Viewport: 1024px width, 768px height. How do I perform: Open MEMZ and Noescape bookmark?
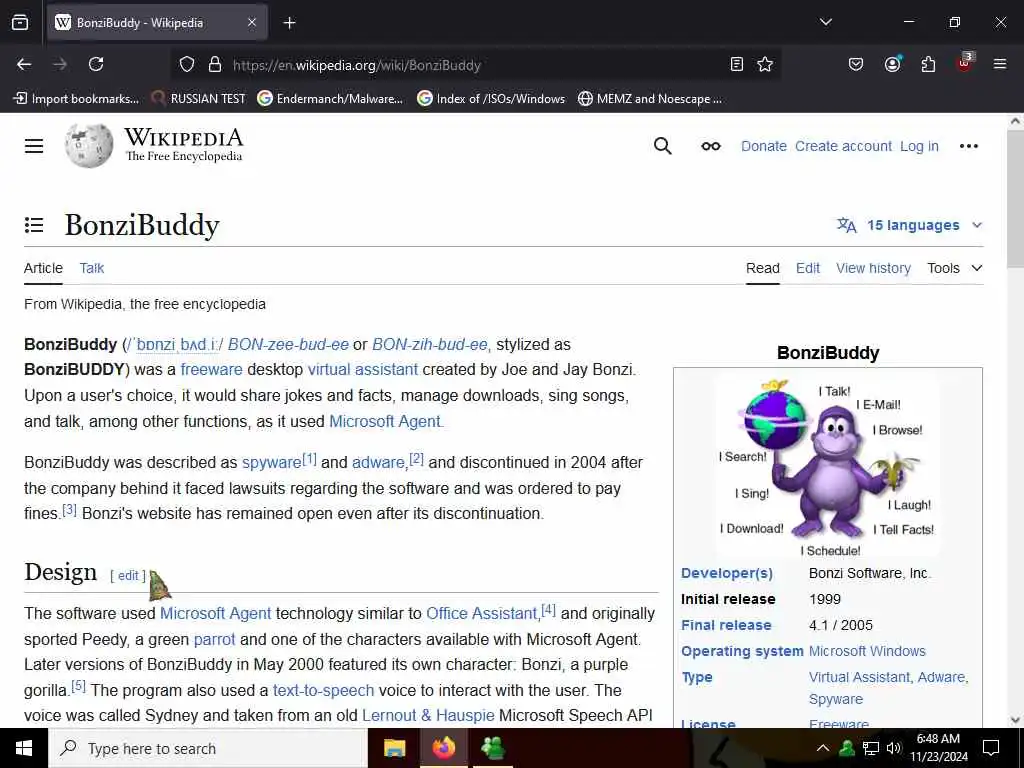(x=650, y=99)
